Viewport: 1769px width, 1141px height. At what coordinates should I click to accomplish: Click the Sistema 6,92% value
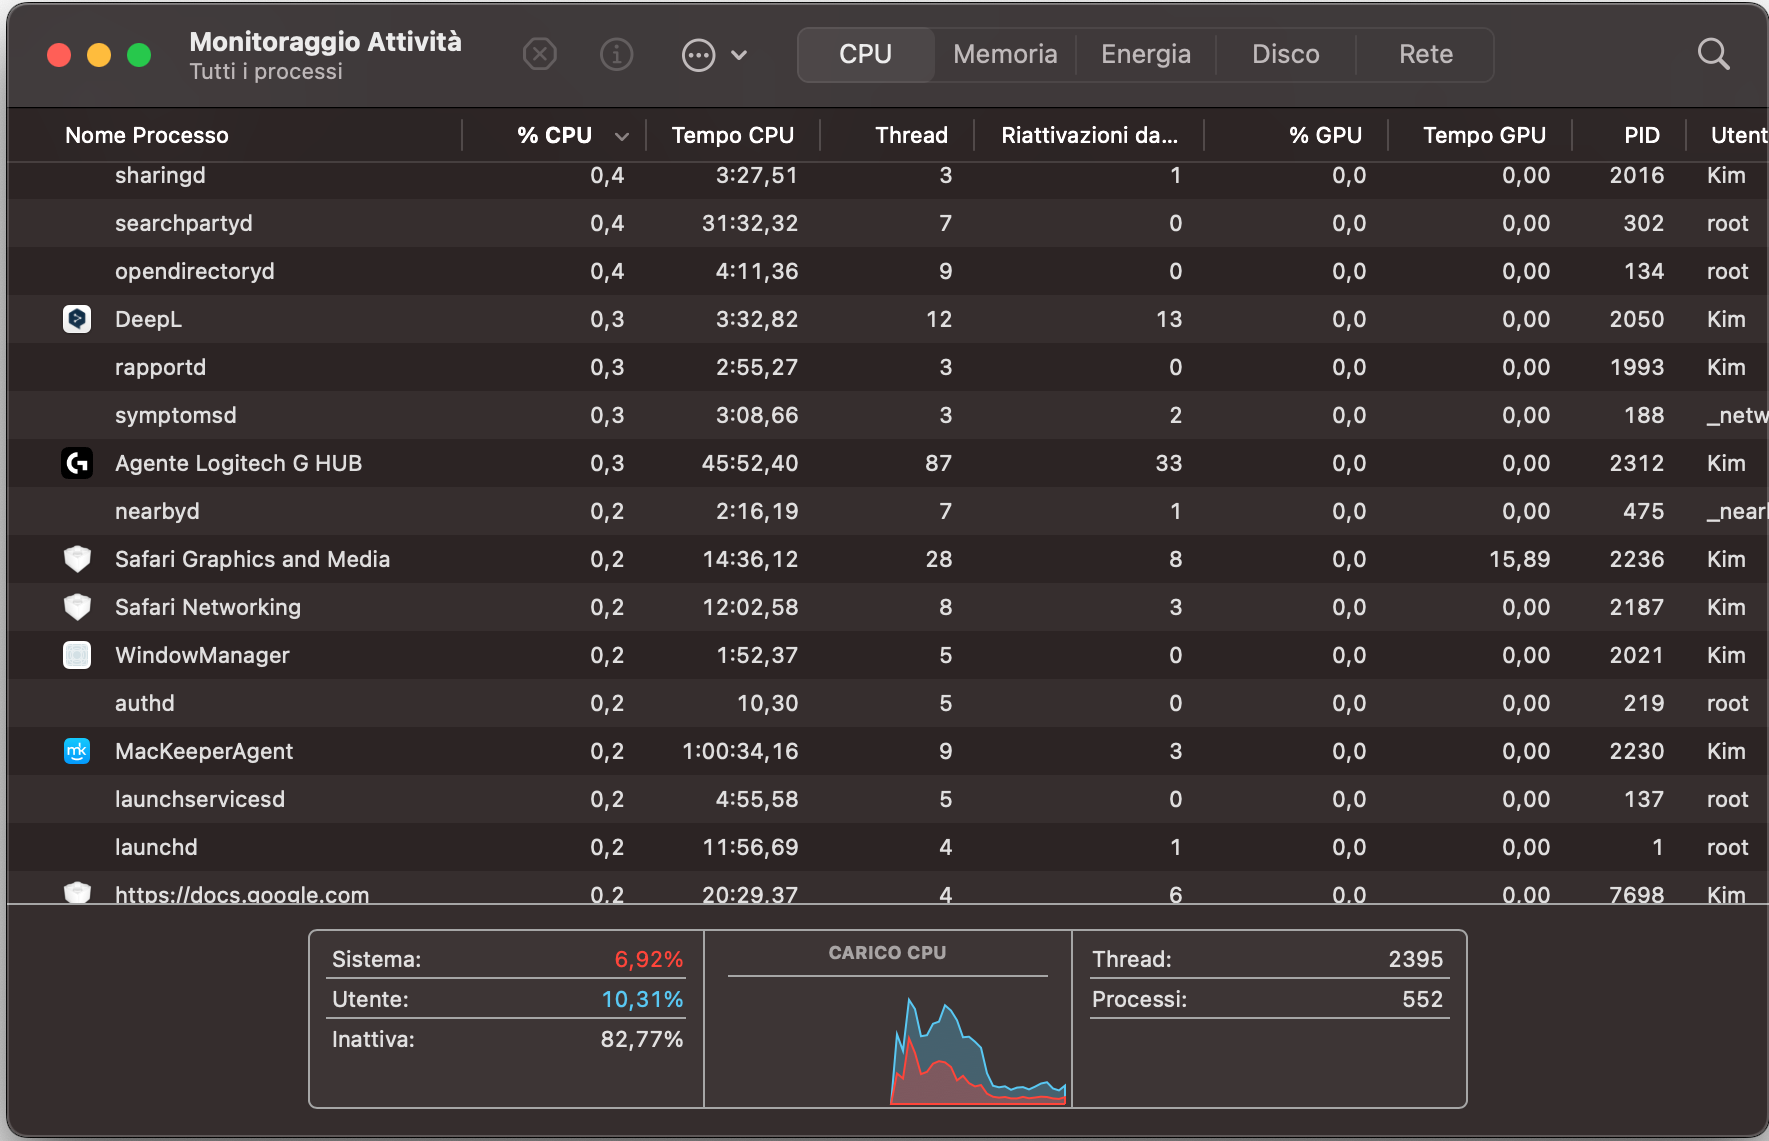click(648, 959)
